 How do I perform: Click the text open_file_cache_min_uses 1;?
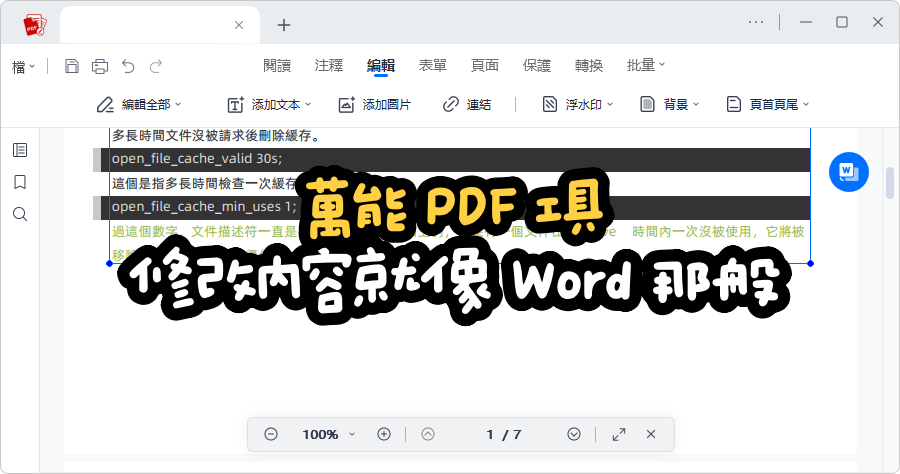204,207
